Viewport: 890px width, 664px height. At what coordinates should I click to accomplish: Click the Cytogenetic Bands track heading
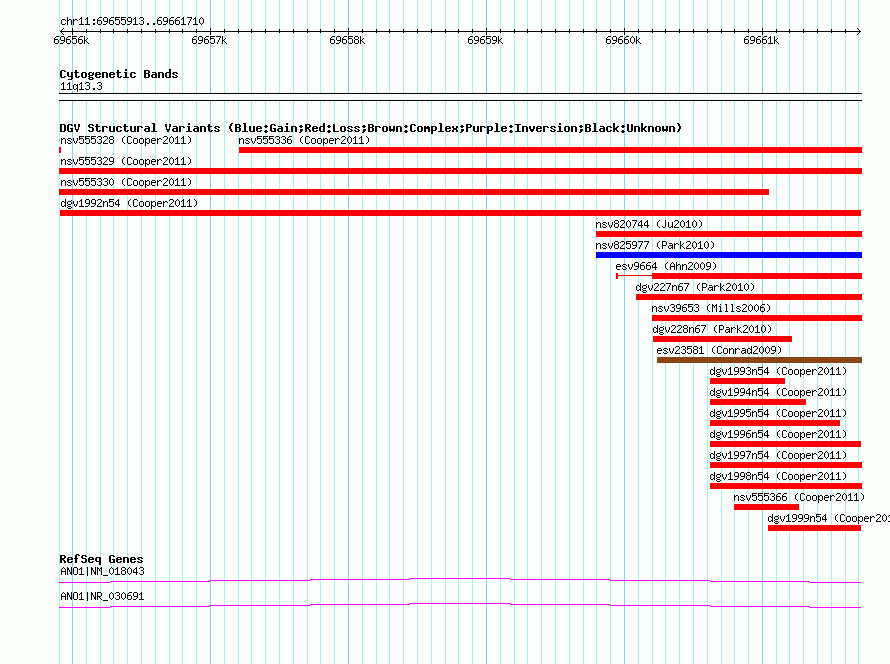119,74
